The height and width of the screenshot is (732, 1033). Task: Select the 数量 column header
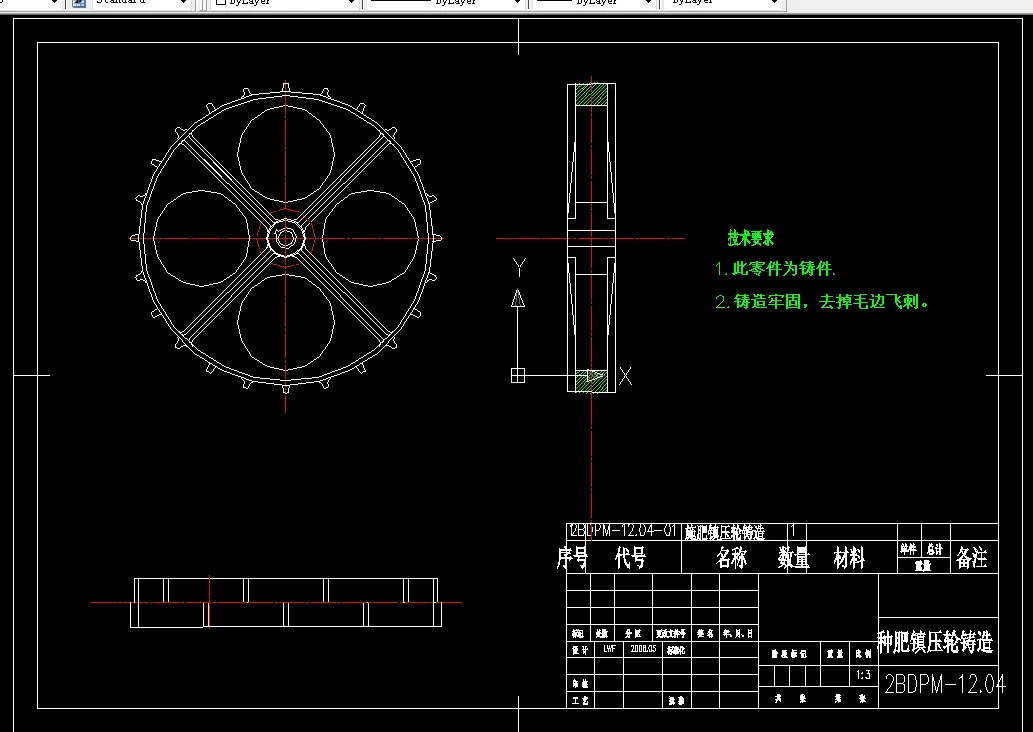click(x=793, y=558)
